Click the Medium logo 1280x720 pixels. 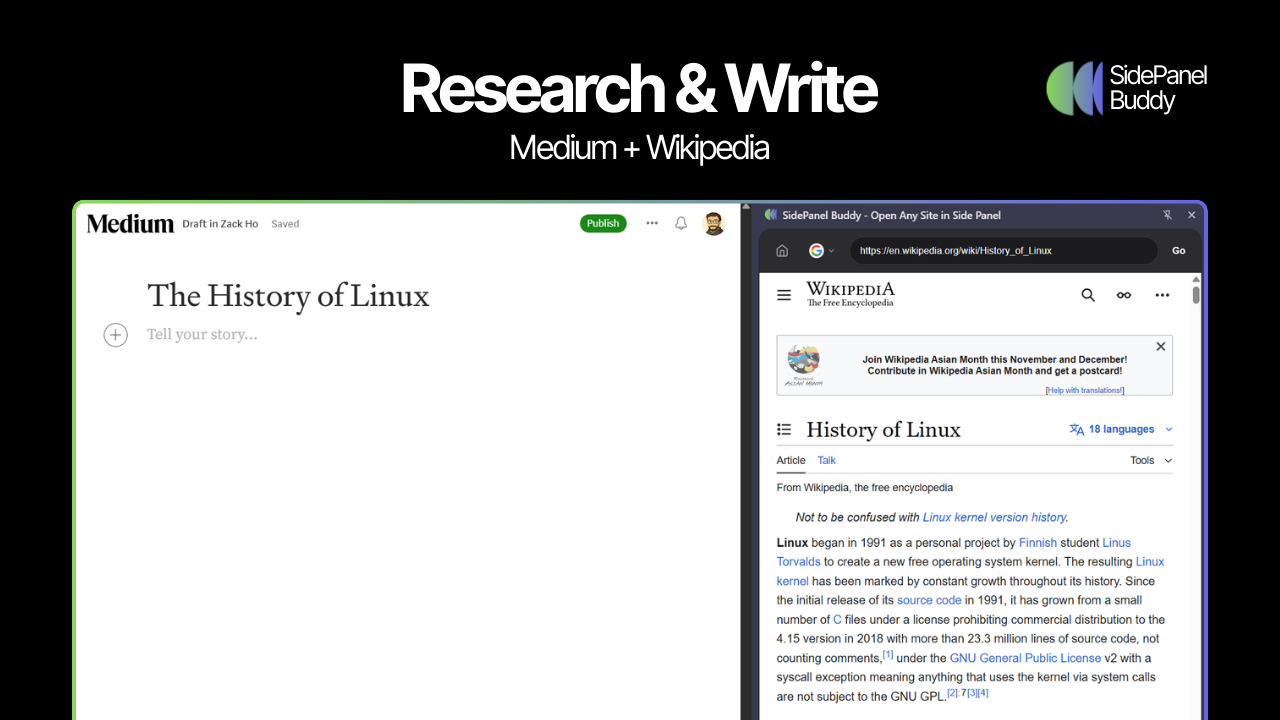[x=130, y=224]
